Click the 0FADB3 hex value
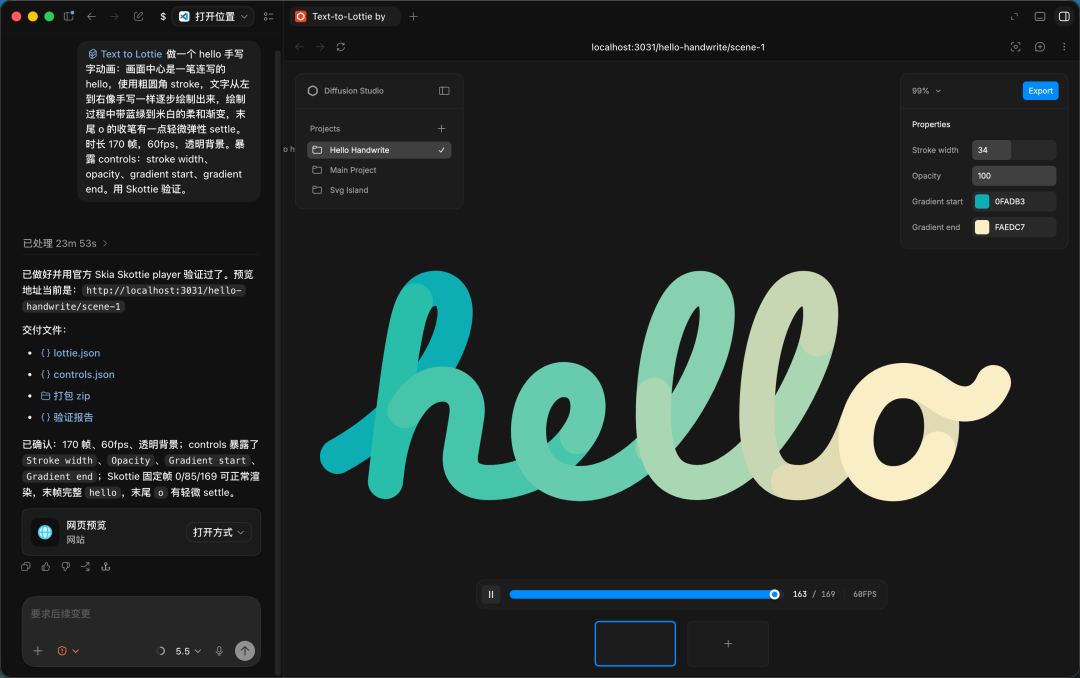The width and height of the screenshot is (1080, 678). (1010, 202)
